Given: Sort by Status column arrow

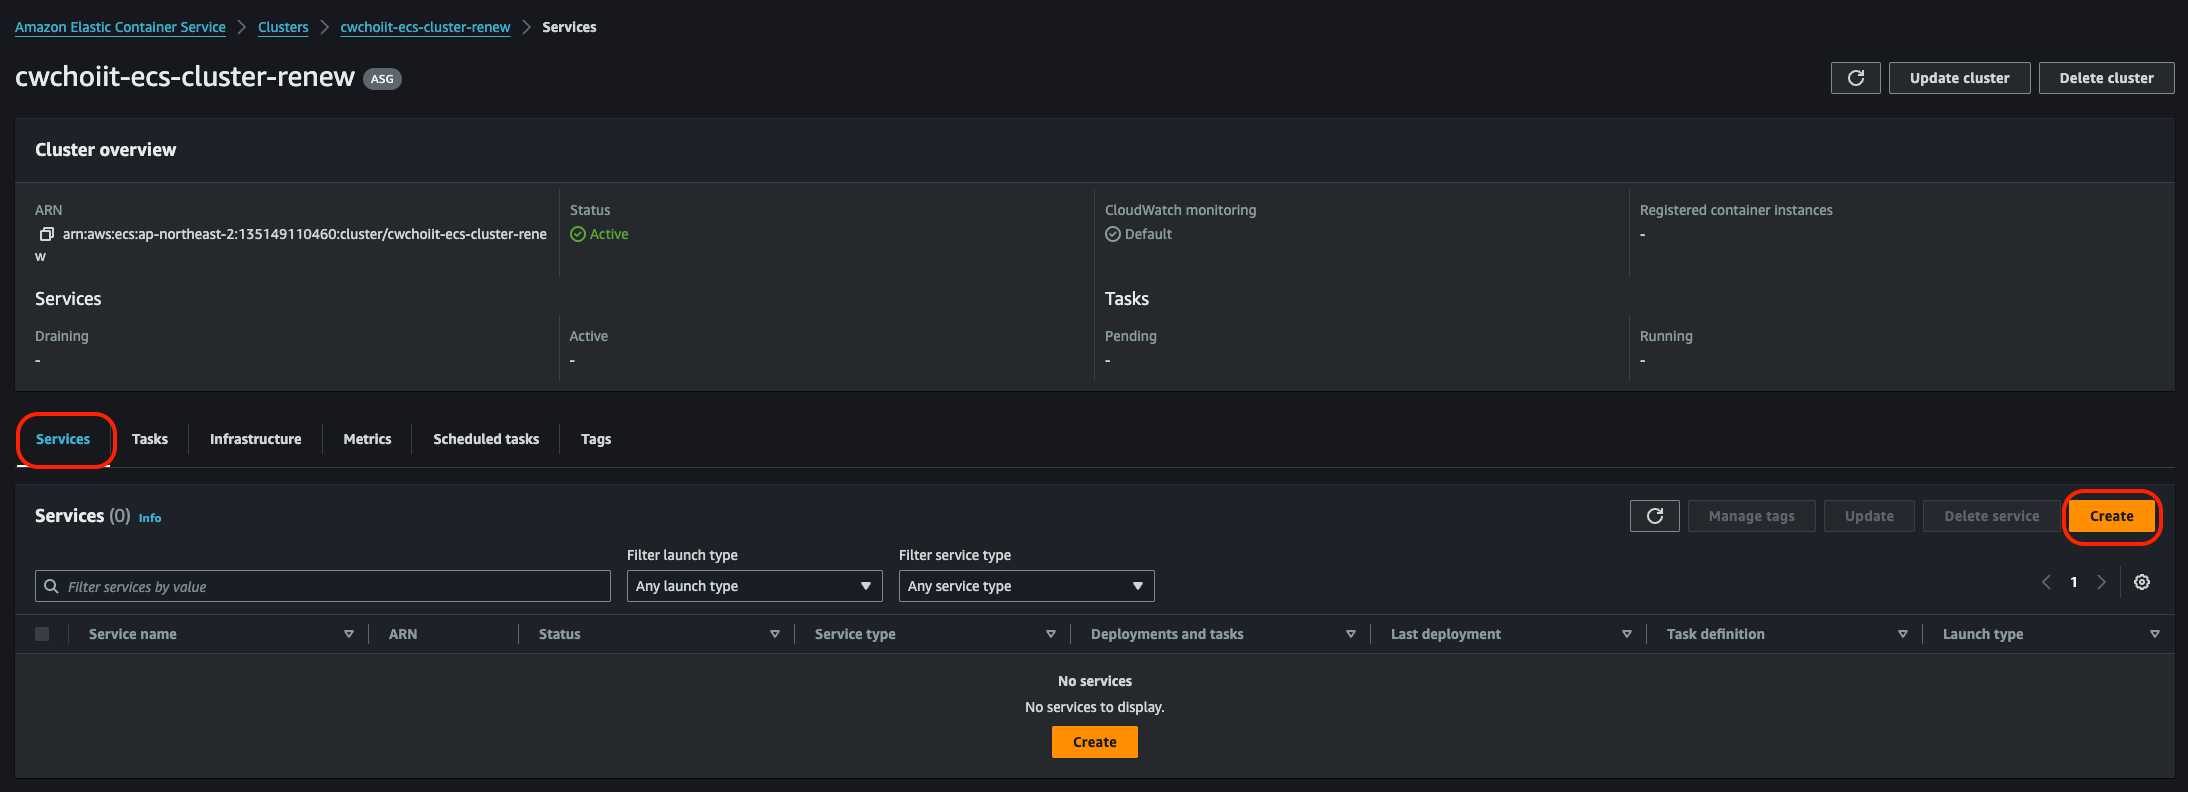Looking at the screenshot, I should (775, 634).
